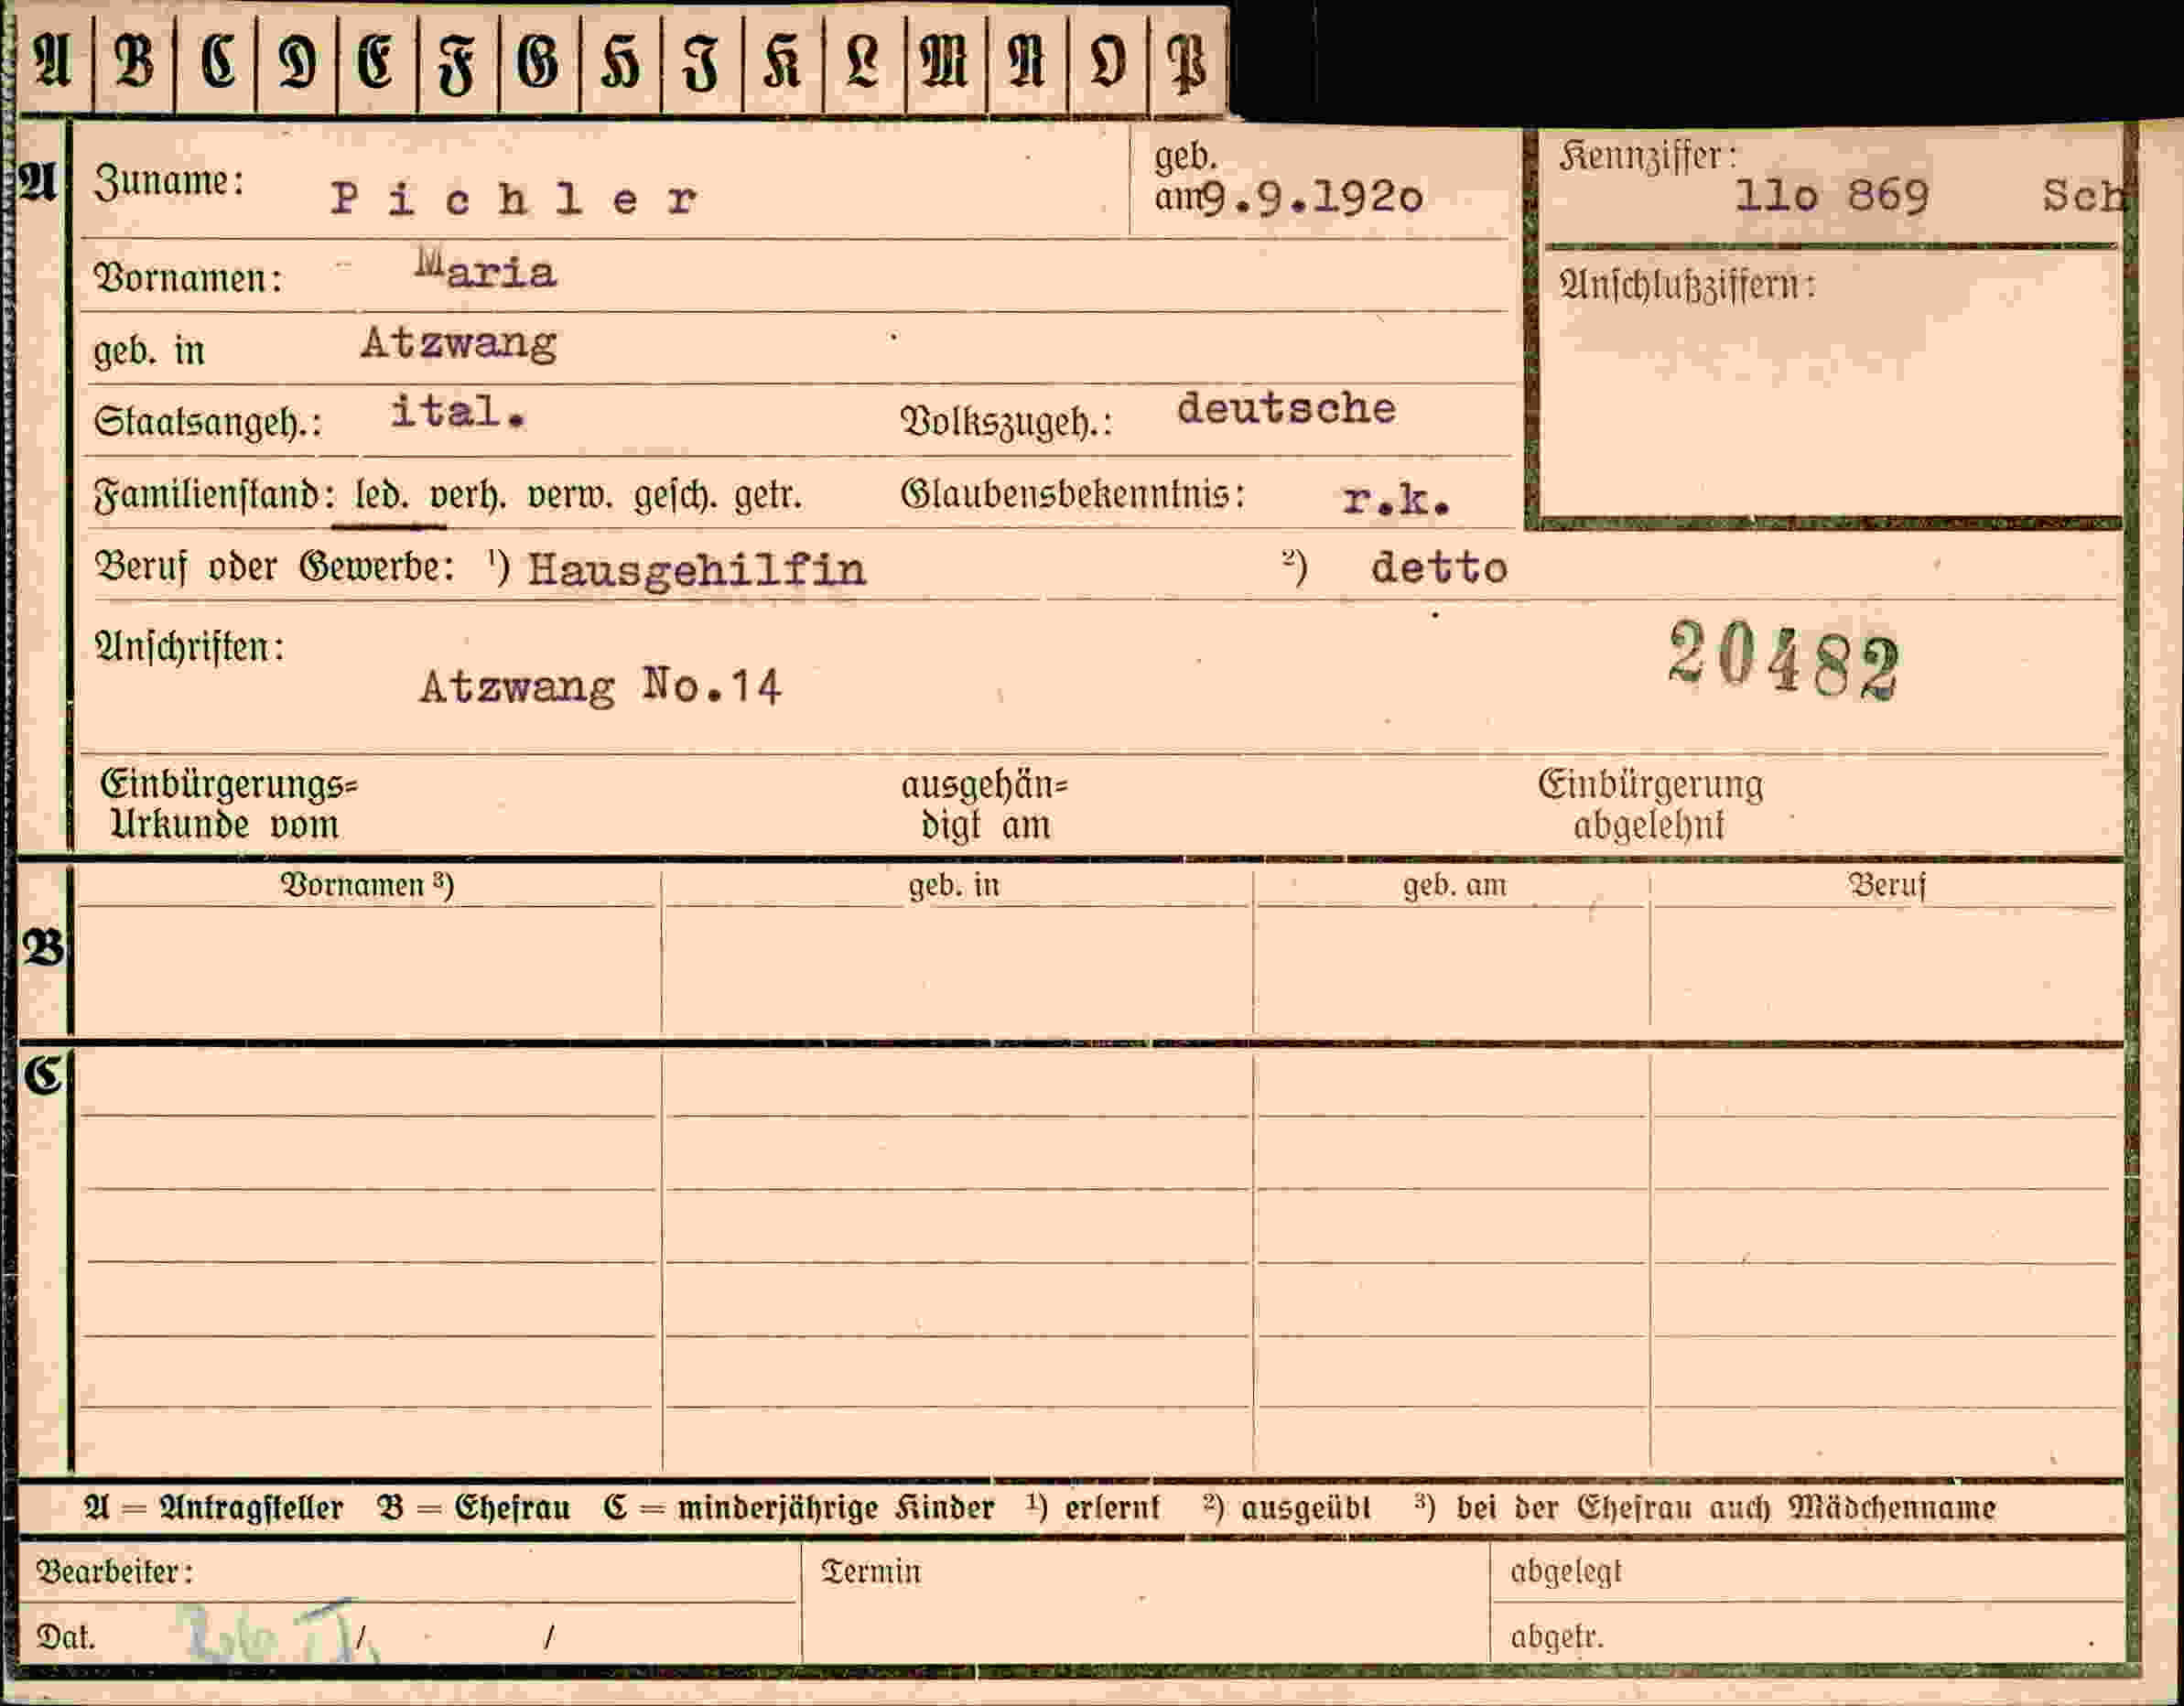Click the first name 'Maria'

click(x=486, y=270)
